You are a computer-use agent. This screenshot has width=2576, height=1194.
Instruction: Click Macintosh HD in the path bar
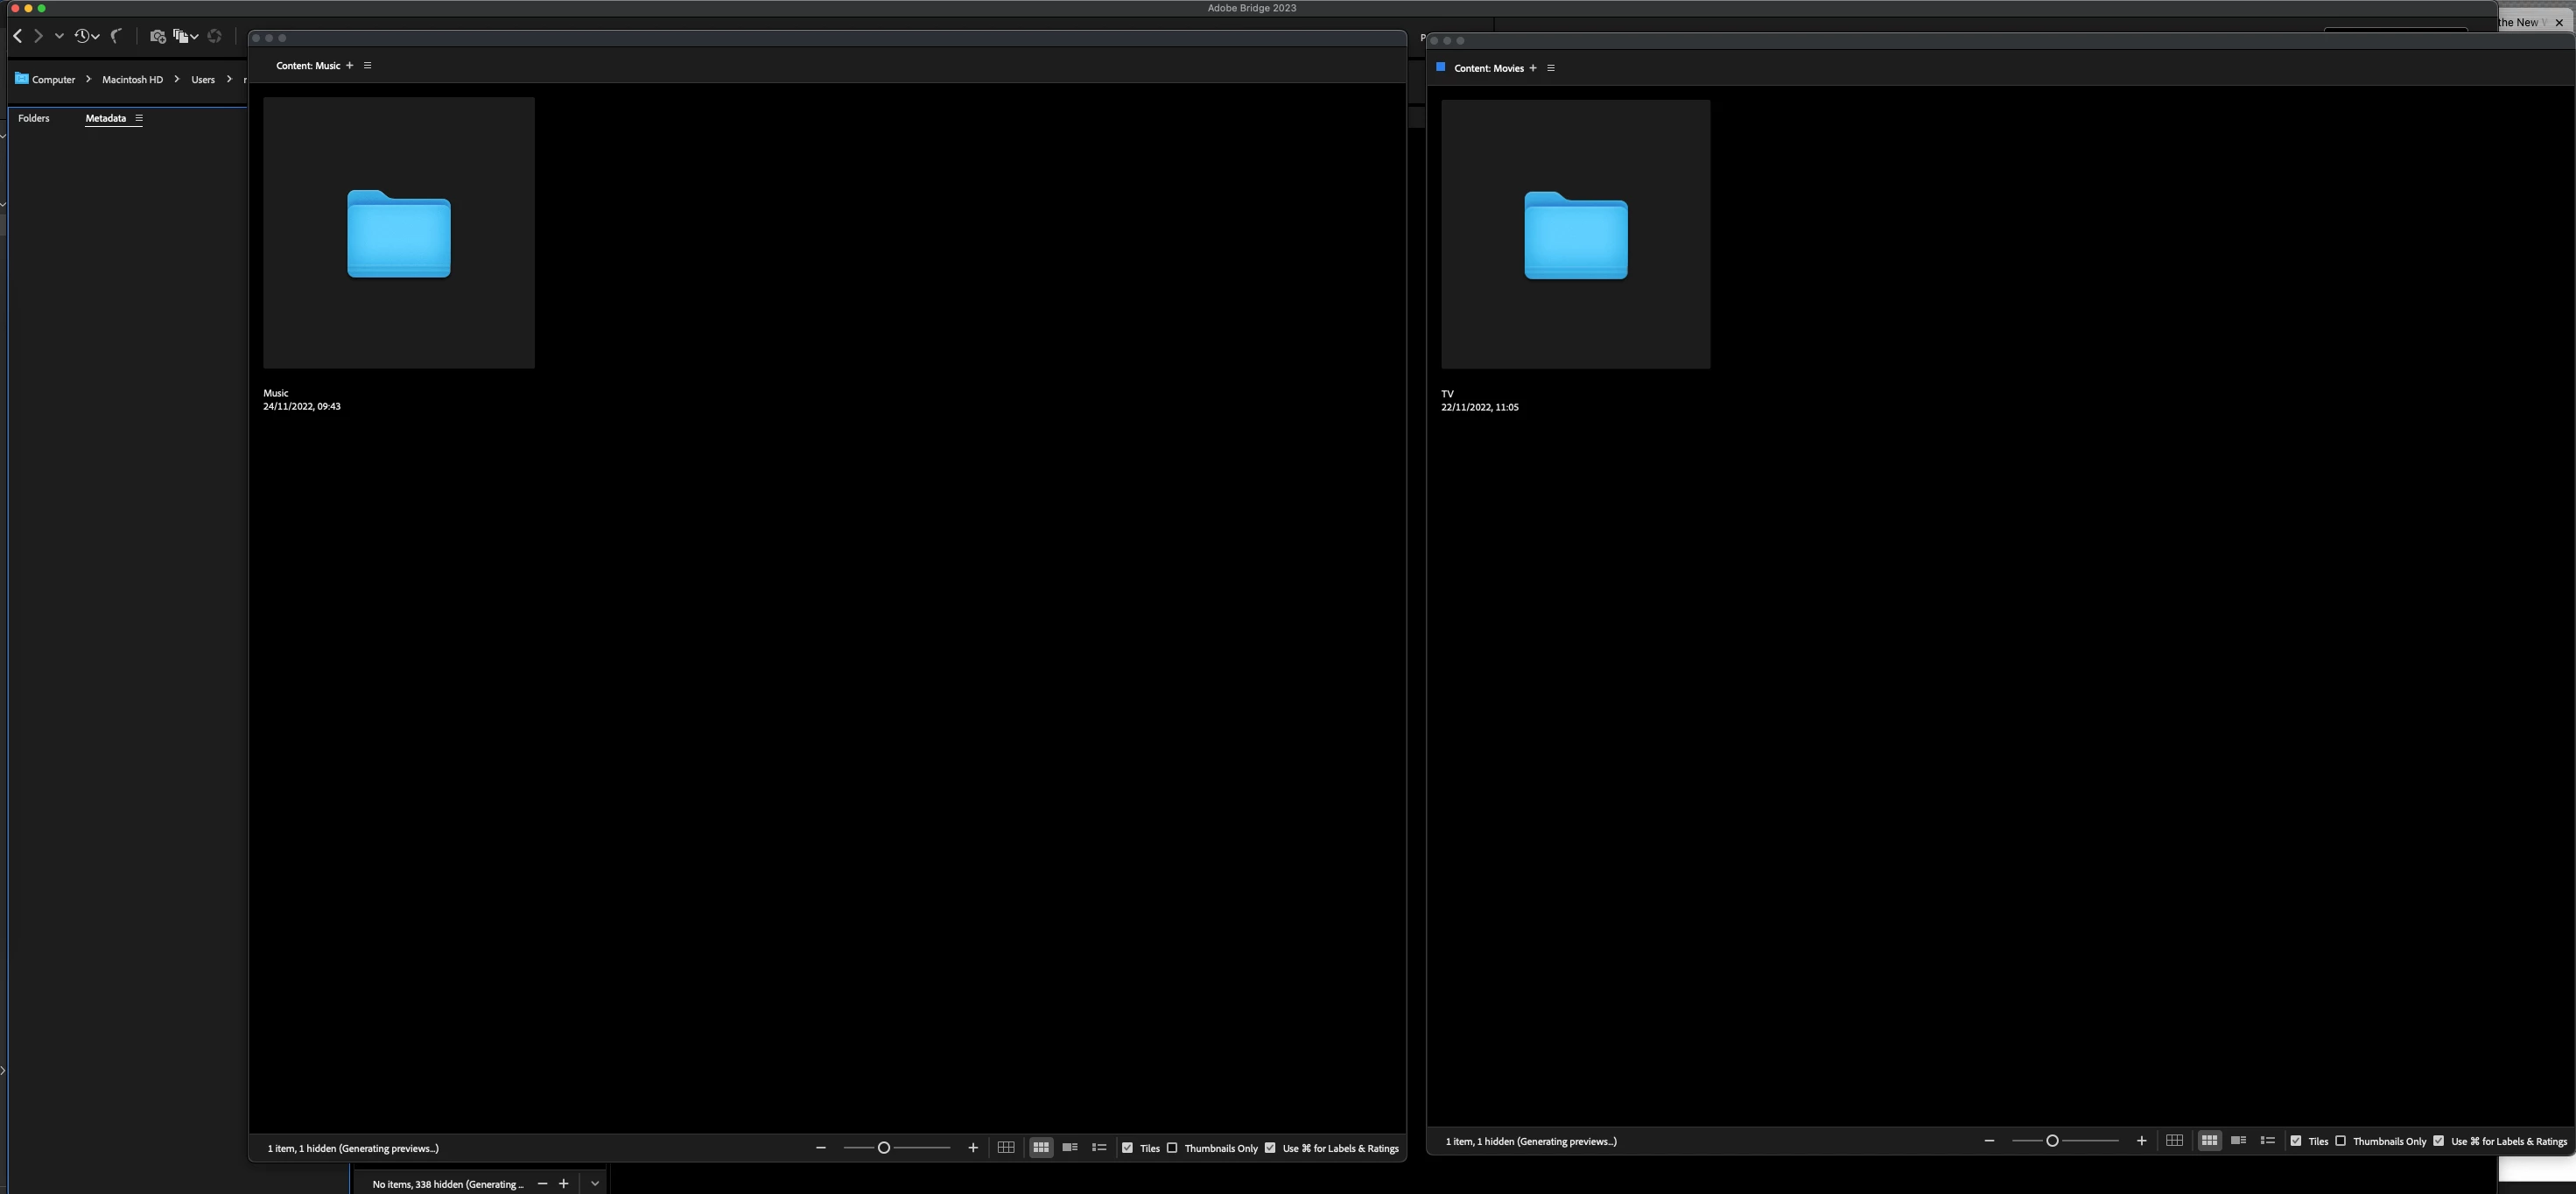(x=132, y=80)
